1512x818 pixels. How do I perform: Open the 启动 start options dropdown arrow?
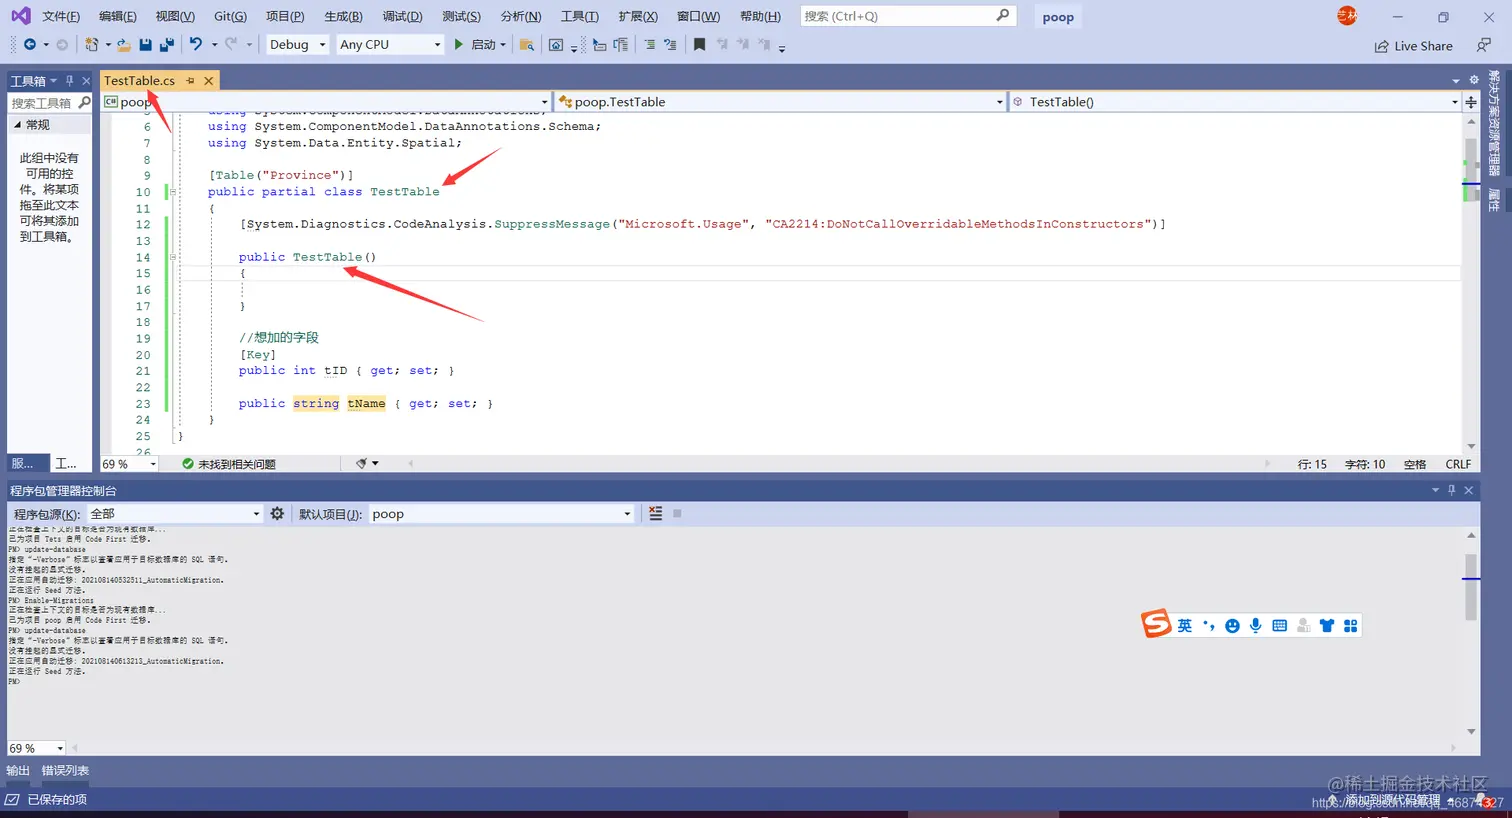(503, 45)
